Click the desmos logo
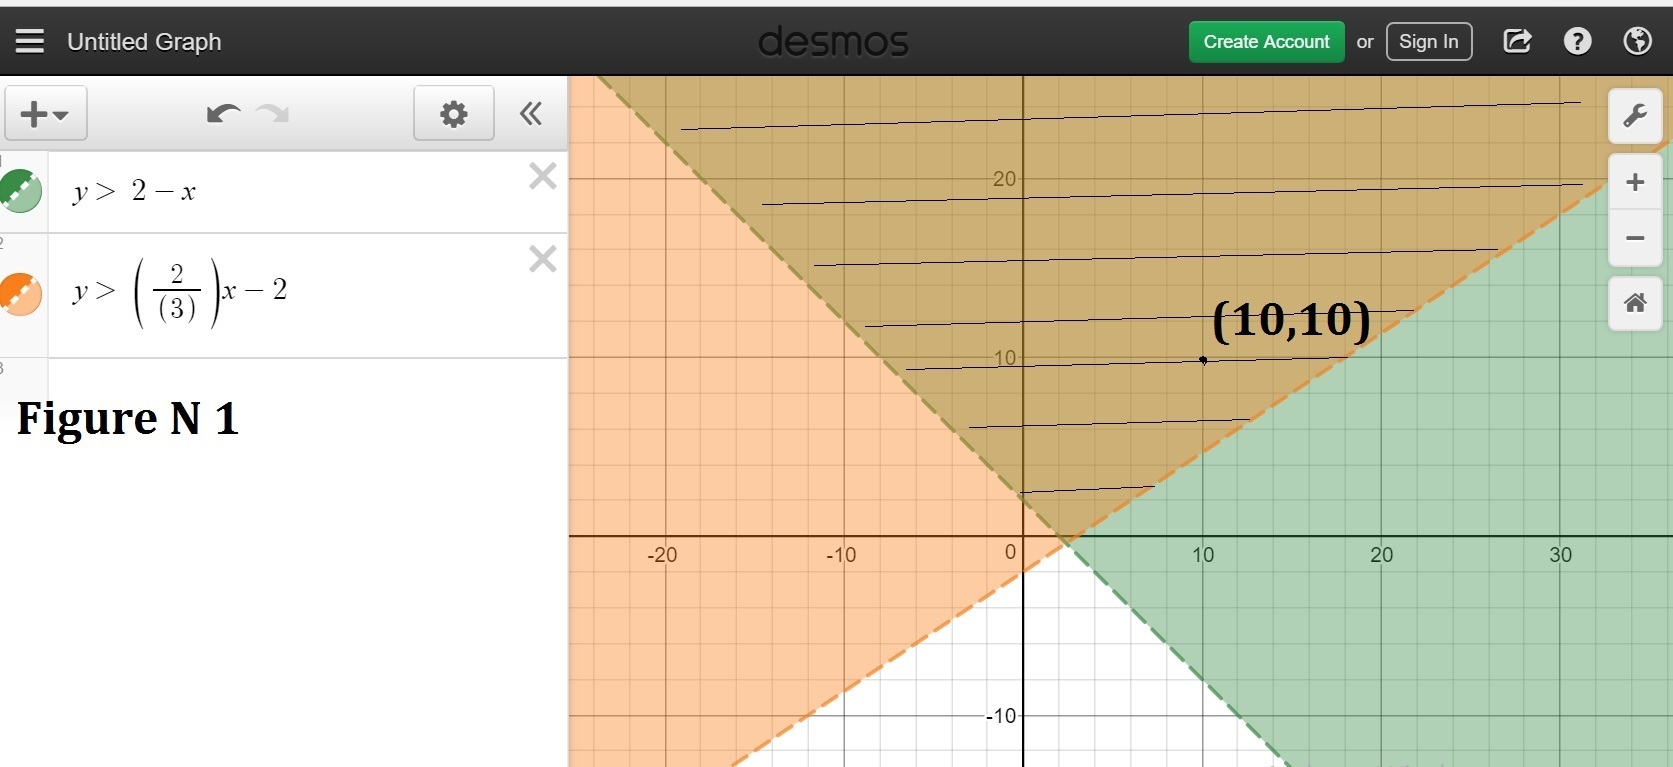1673x767 pixels. (833, 42)
